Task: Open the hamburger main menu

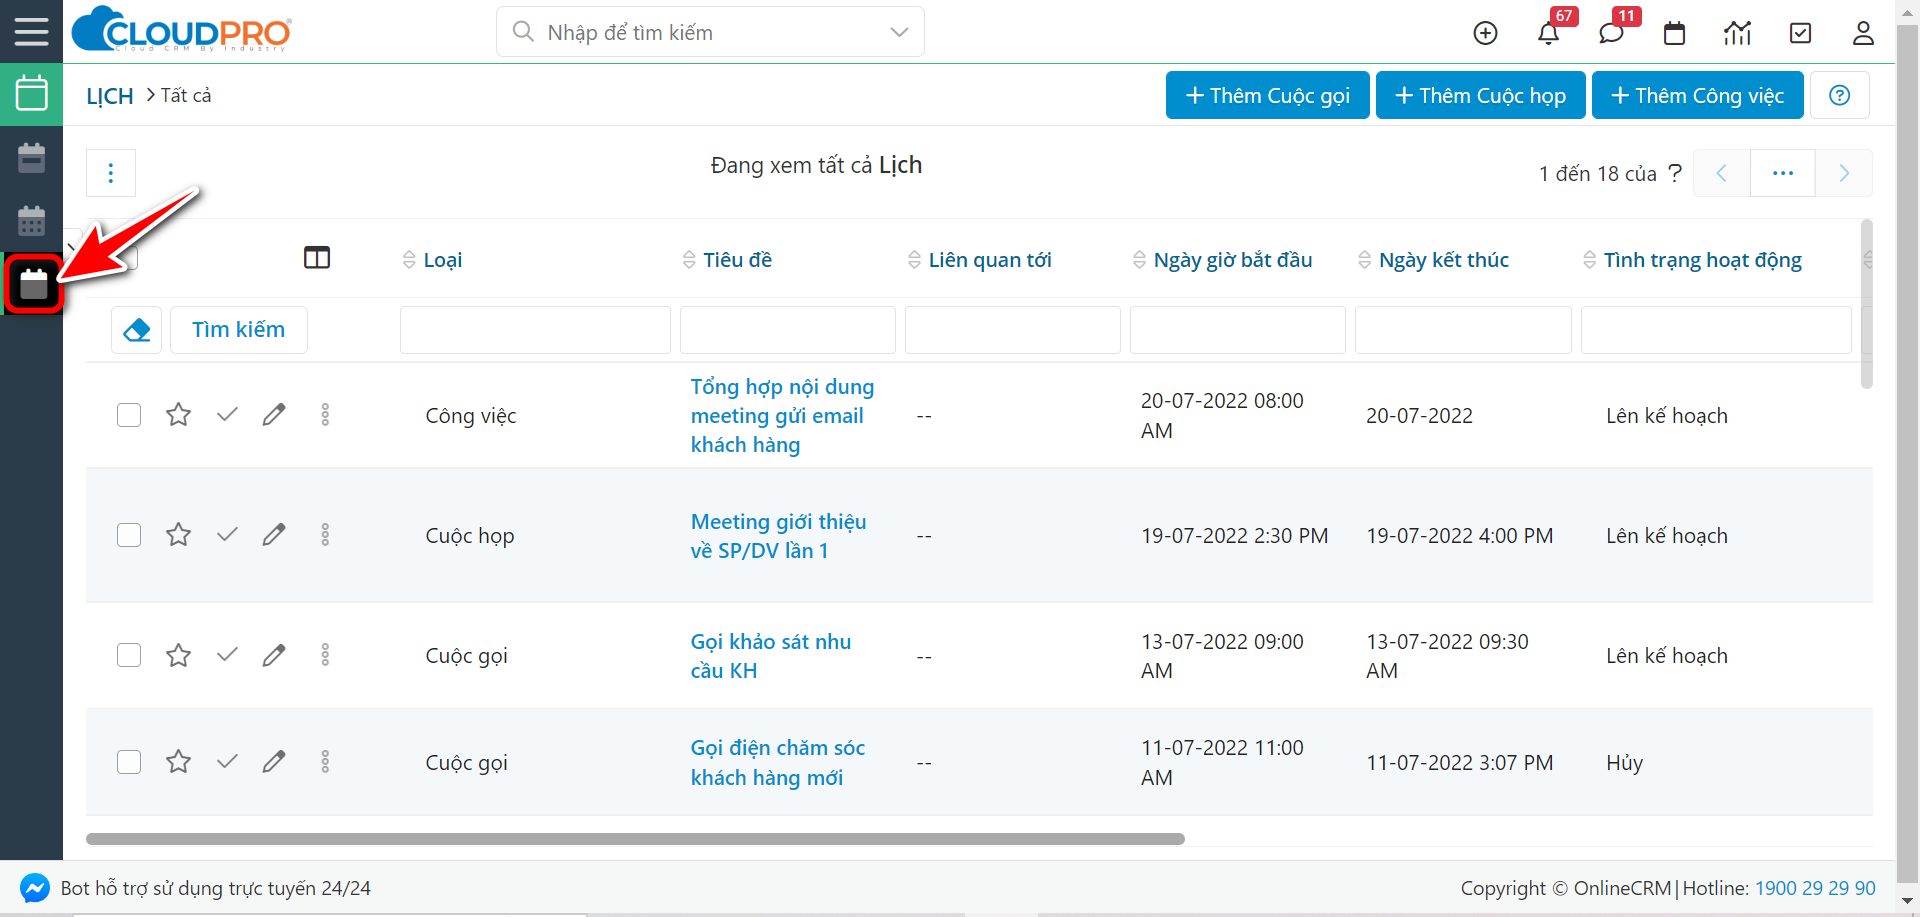Action: pyautogui.click(x=31, y=31)
